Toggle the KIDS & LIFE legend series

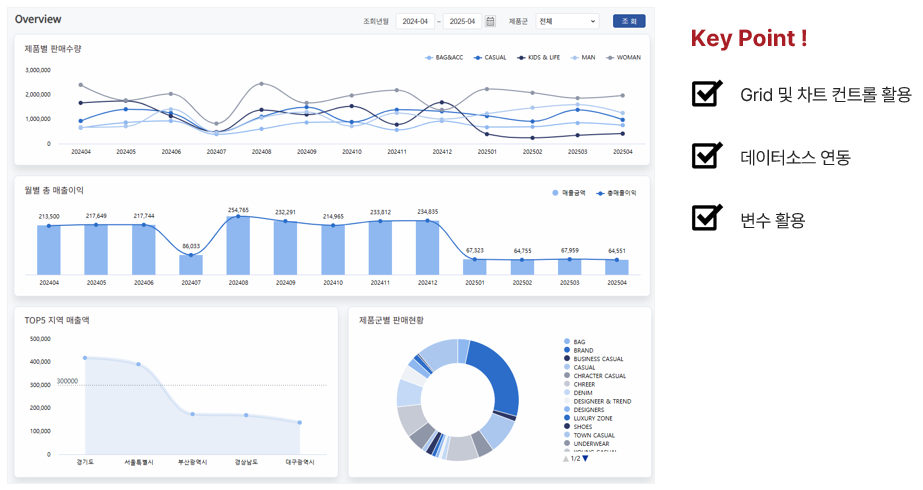(538, 58)
